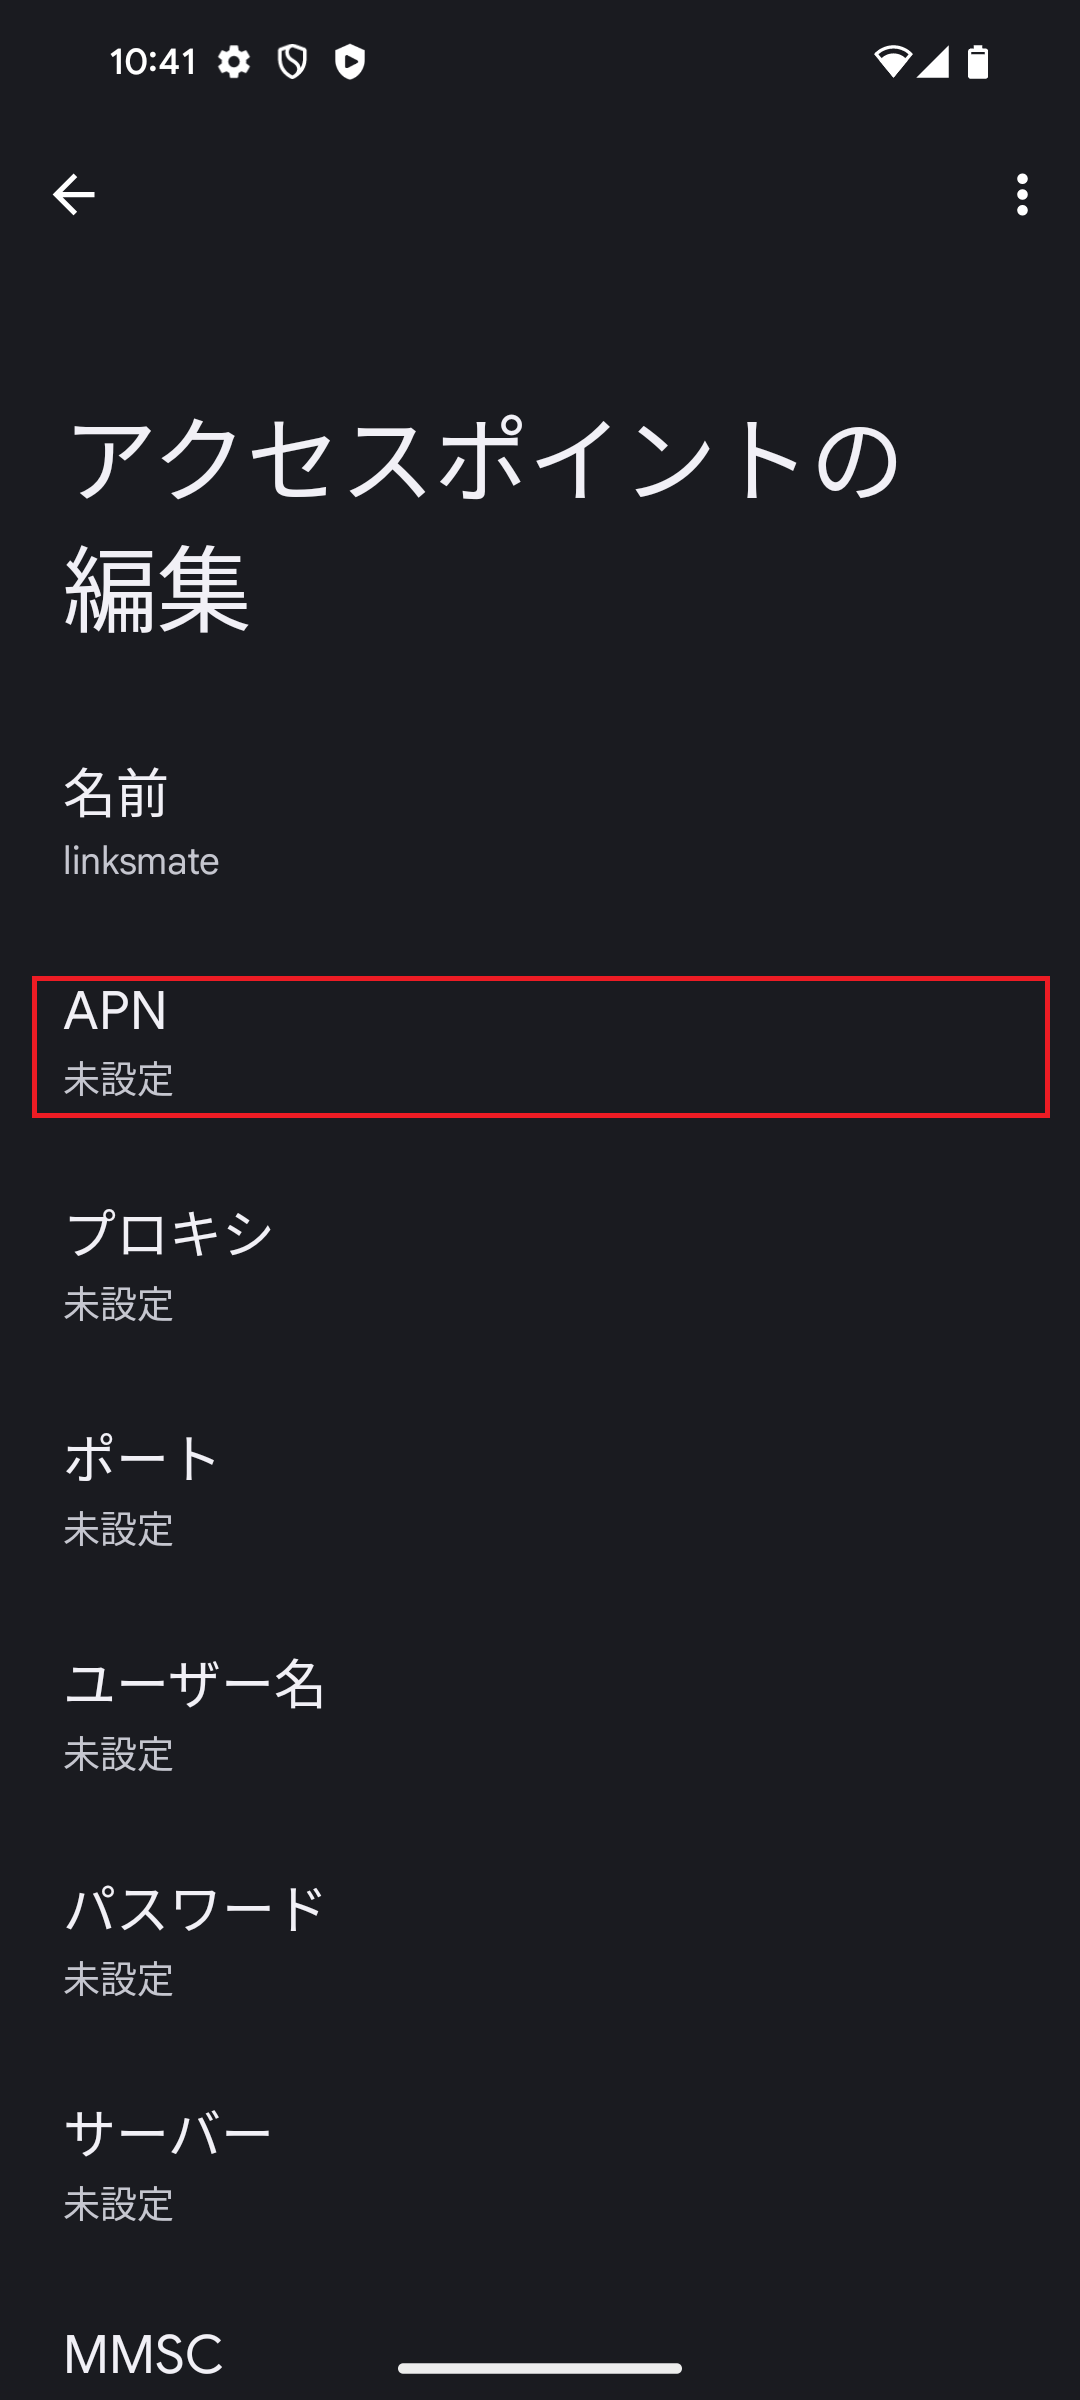Tap the battery indicator icon
This screenshot has height=2400, width=1080.
point(976,61)
